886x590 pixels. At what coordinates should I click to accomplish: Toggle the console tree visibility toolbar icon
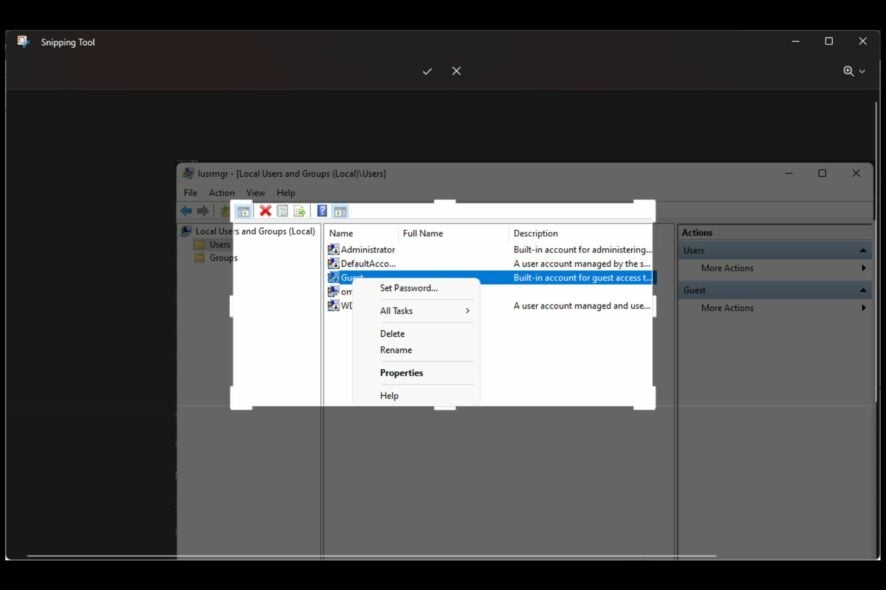point(243,210)
